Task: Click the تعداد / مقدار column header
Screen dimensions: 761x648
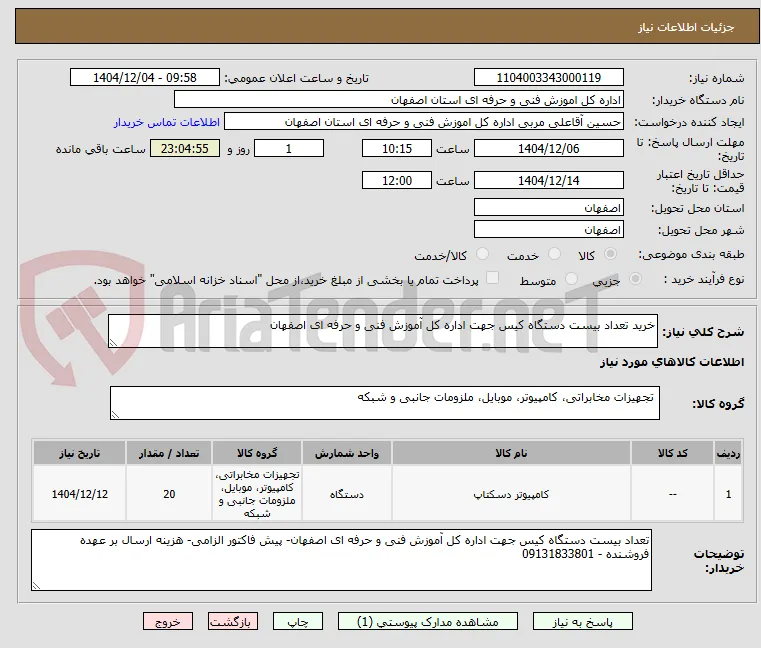Action: pos(169,453)
